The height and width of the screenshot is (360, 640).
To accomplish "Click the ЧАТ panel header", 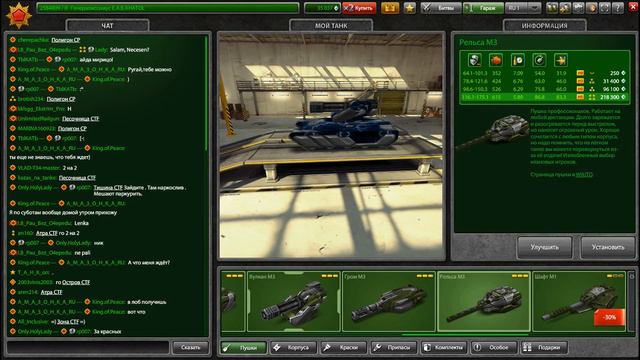I will [x=107, y=25].
